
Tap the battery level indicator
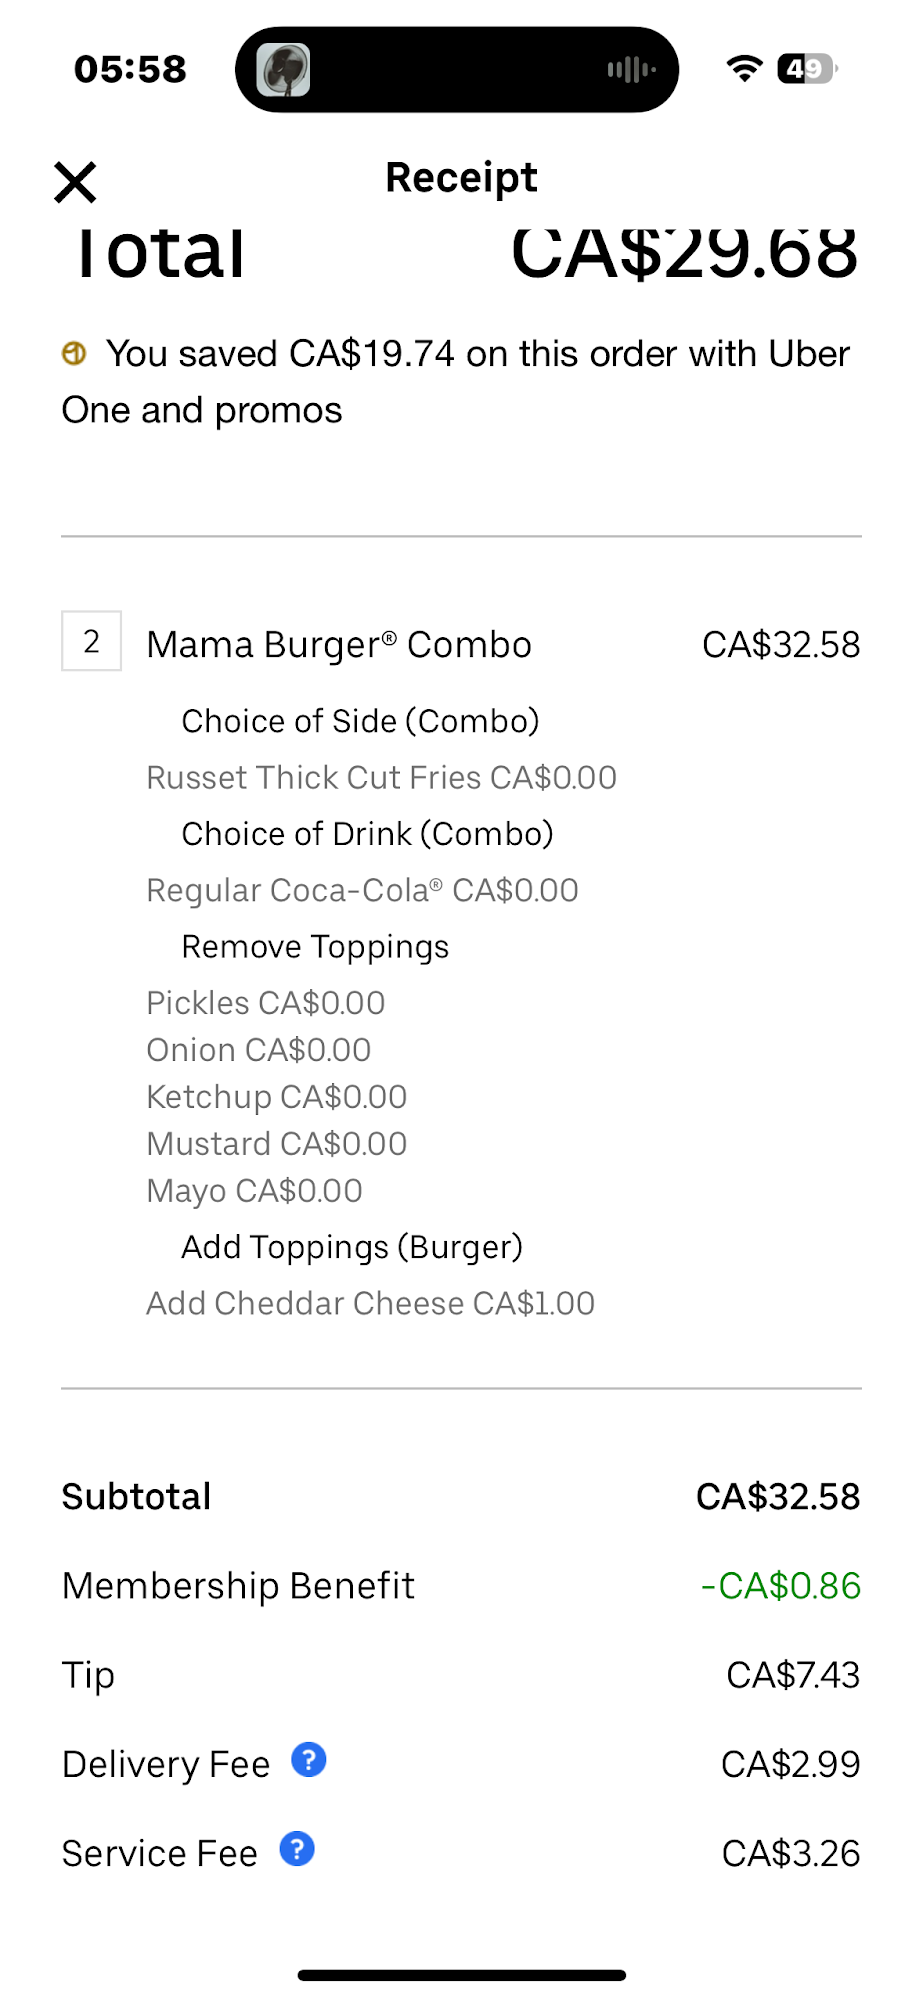pos(807,68)
